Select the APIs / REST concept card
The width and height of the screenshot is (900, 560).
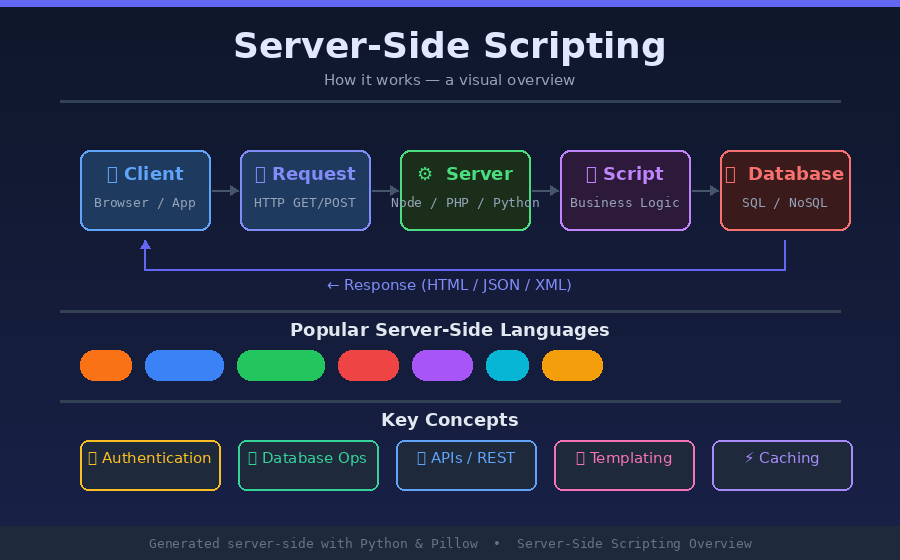pos(466,466)
